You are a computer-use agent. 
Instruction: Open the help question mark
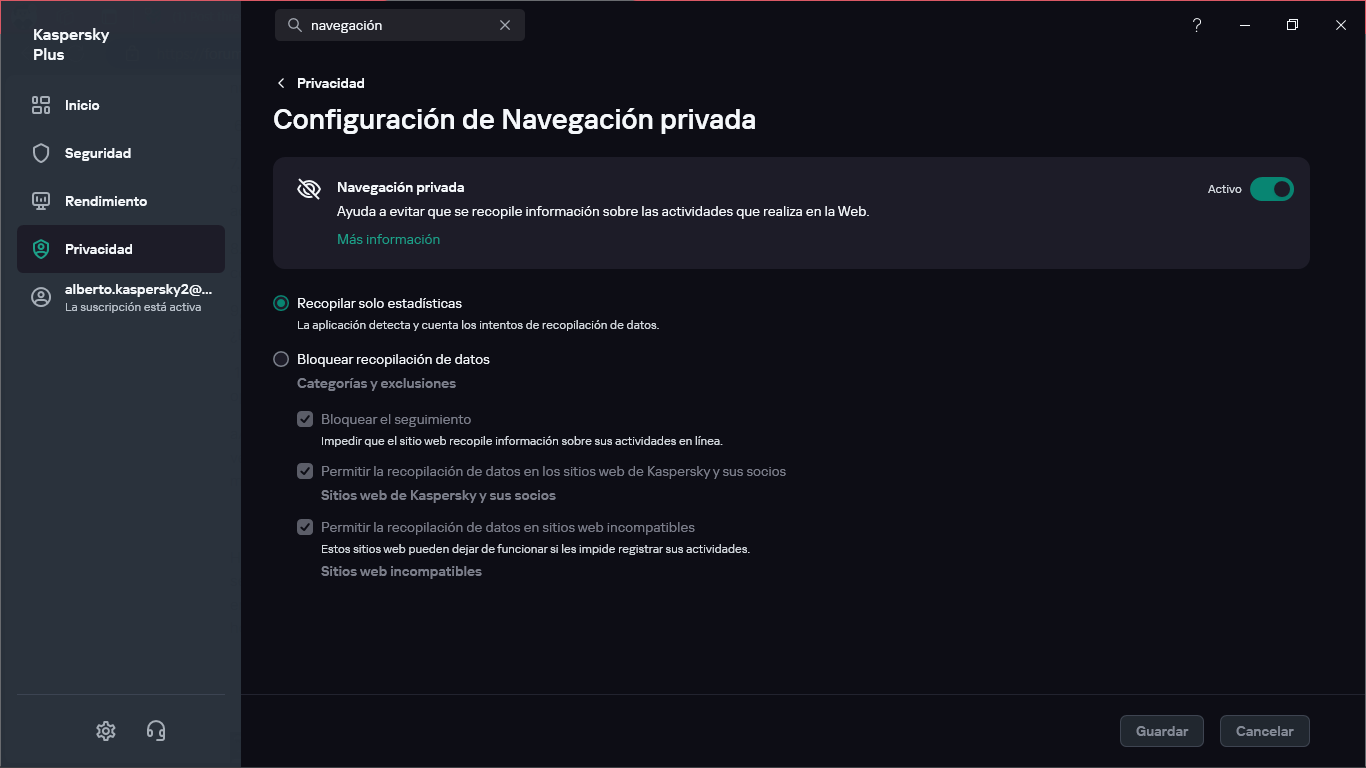point(1197,25)
